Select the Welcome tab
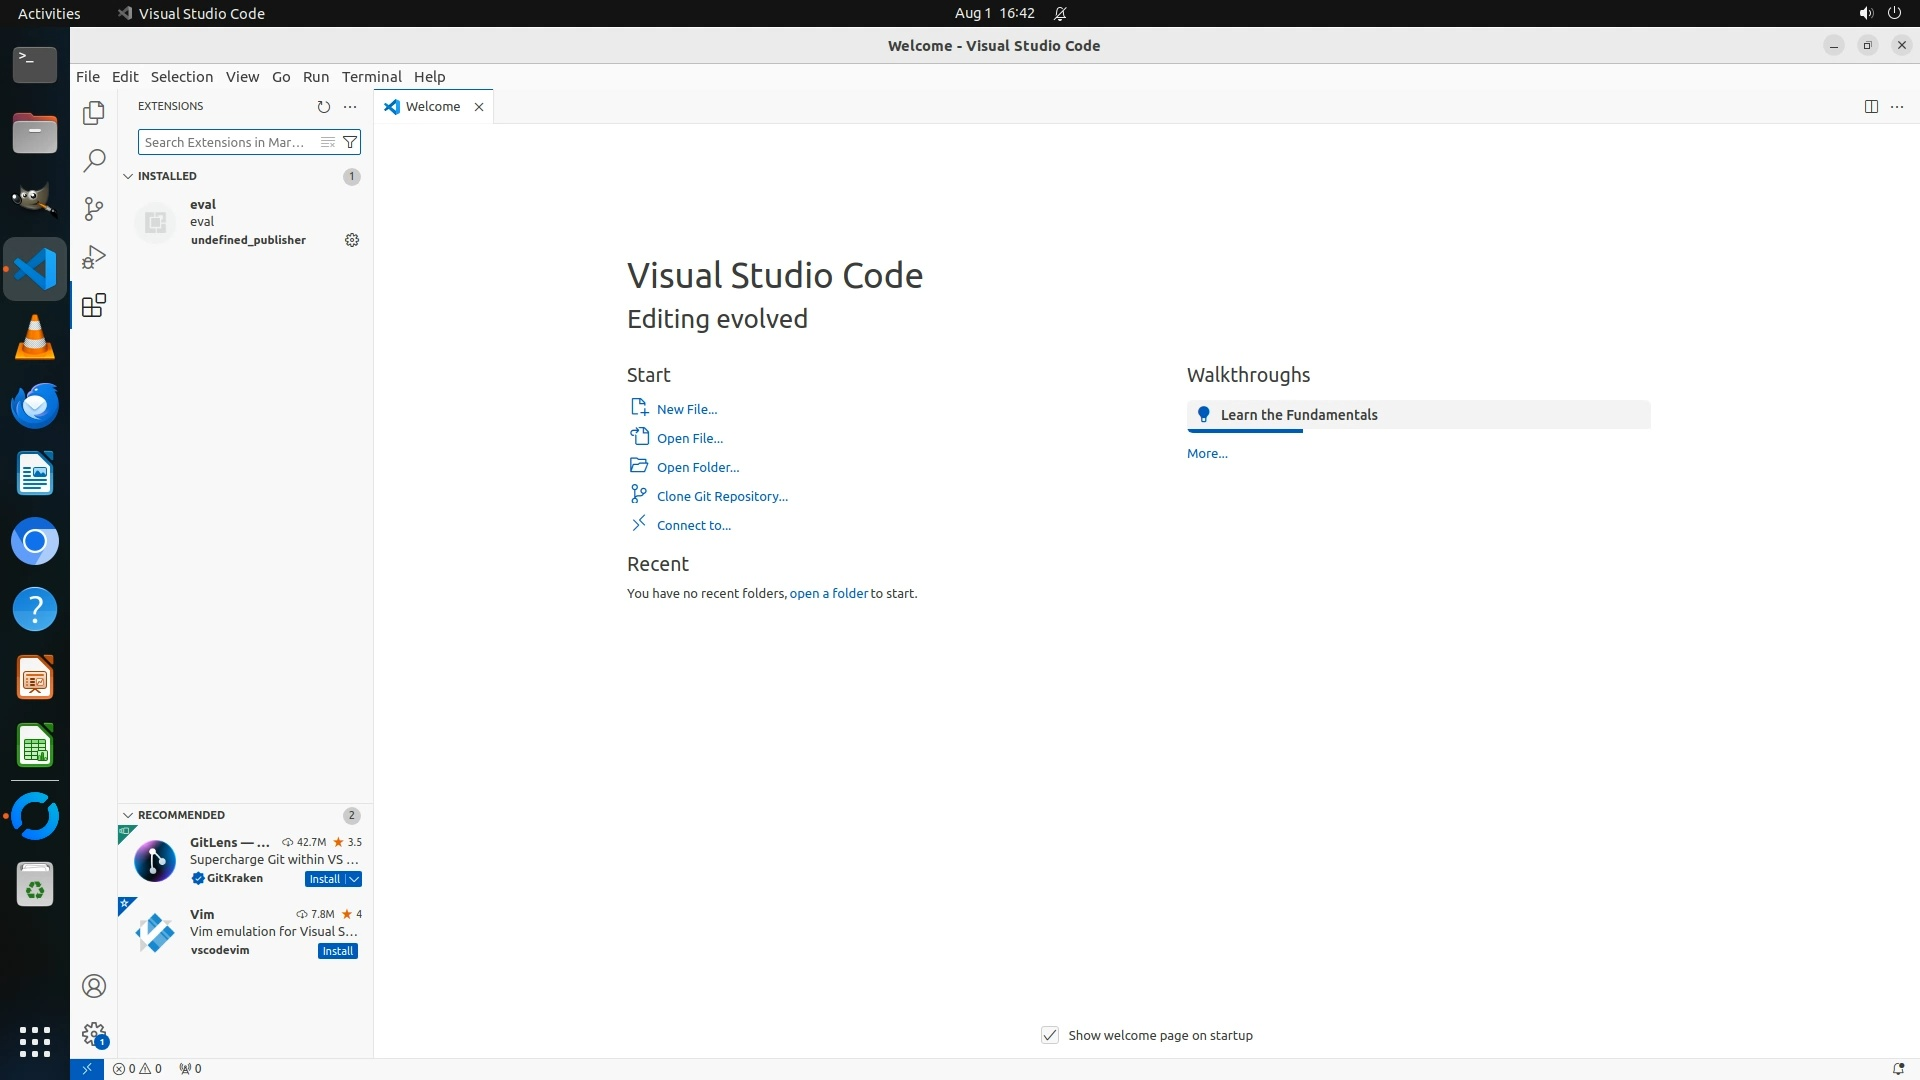This screenshot has width=1920, height=1080. coord(432,107)
